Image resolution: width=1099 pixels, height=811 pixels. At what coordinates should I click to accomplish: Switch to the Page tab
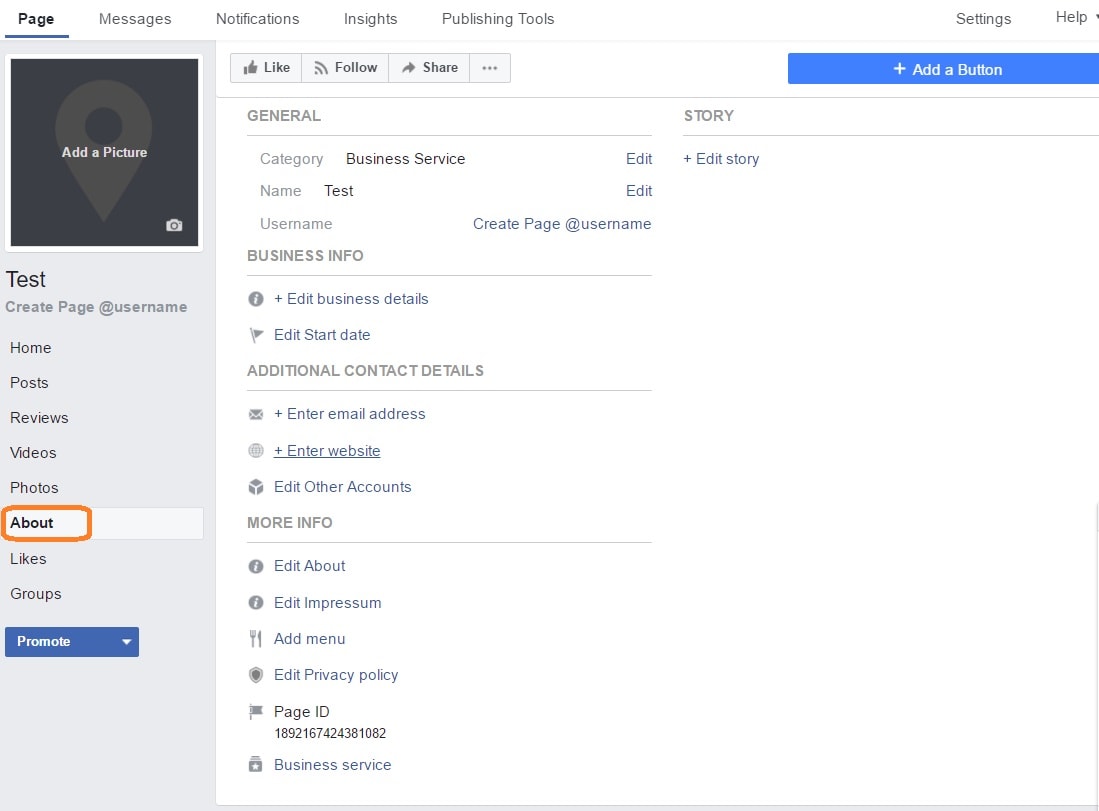pos(36,19)
